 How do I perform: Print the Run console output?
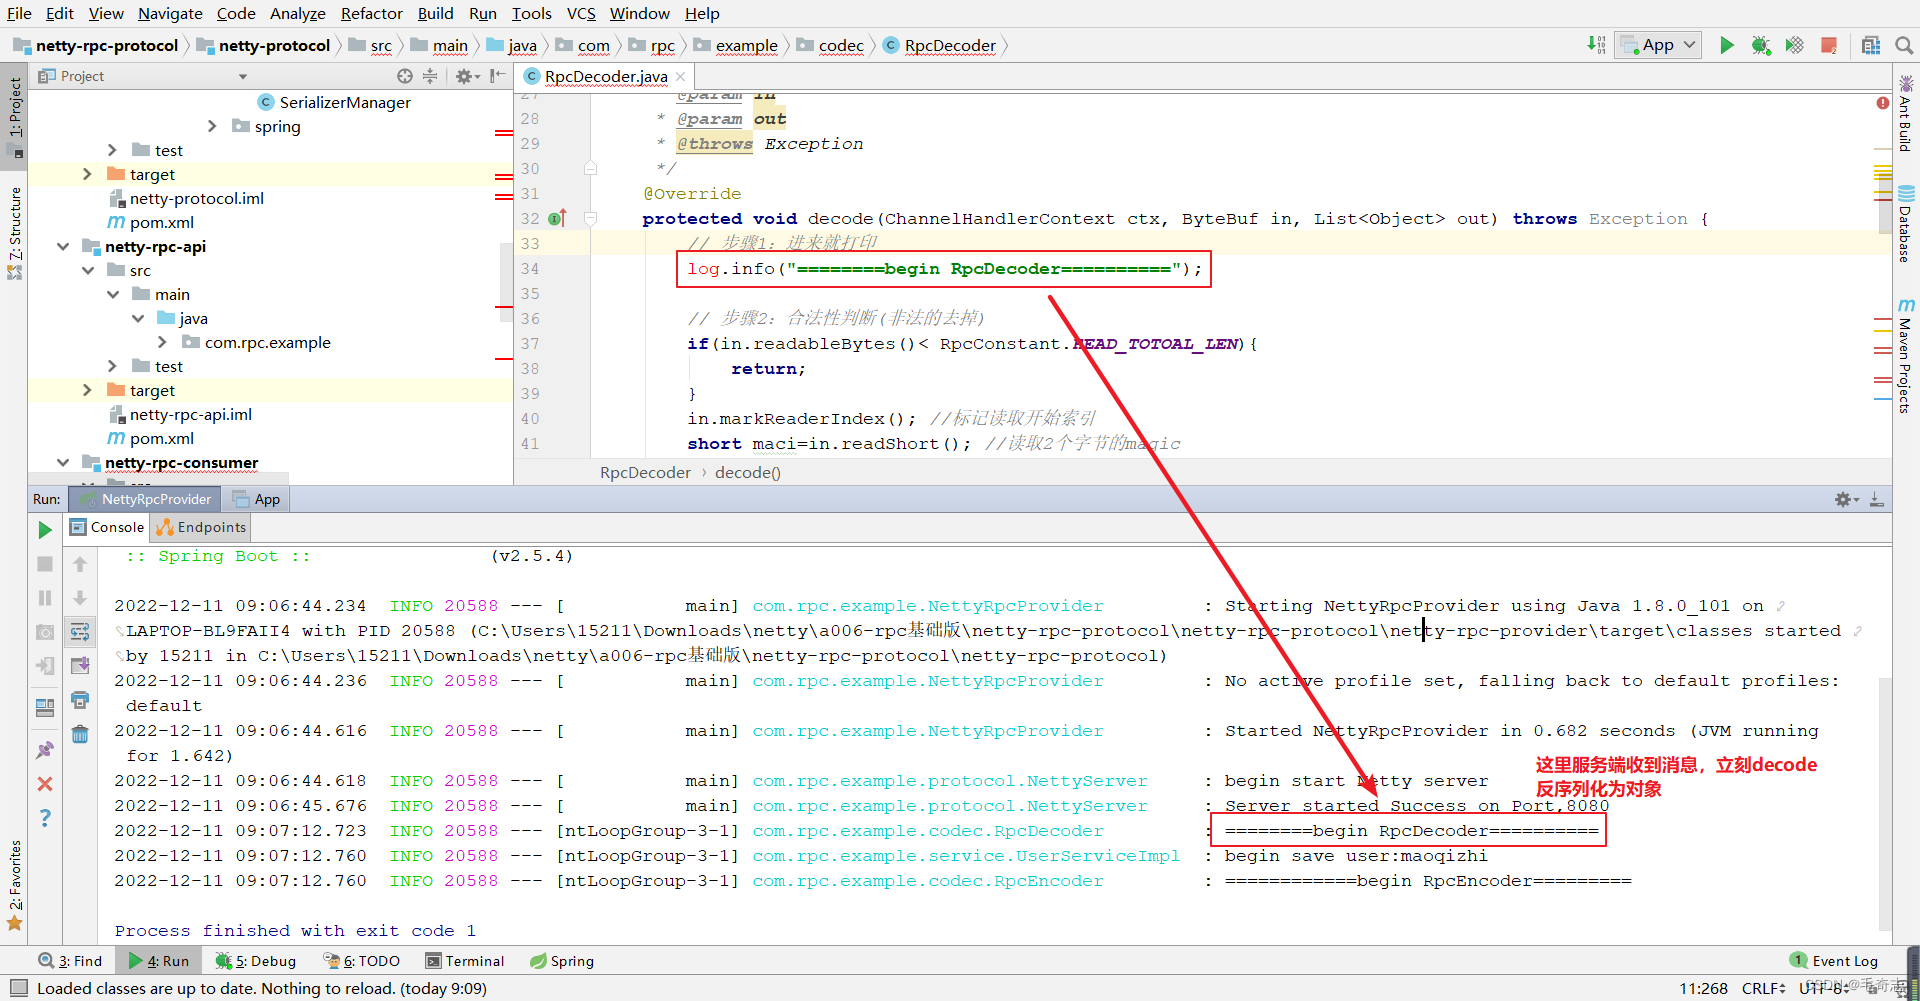[x=80, y=700]
